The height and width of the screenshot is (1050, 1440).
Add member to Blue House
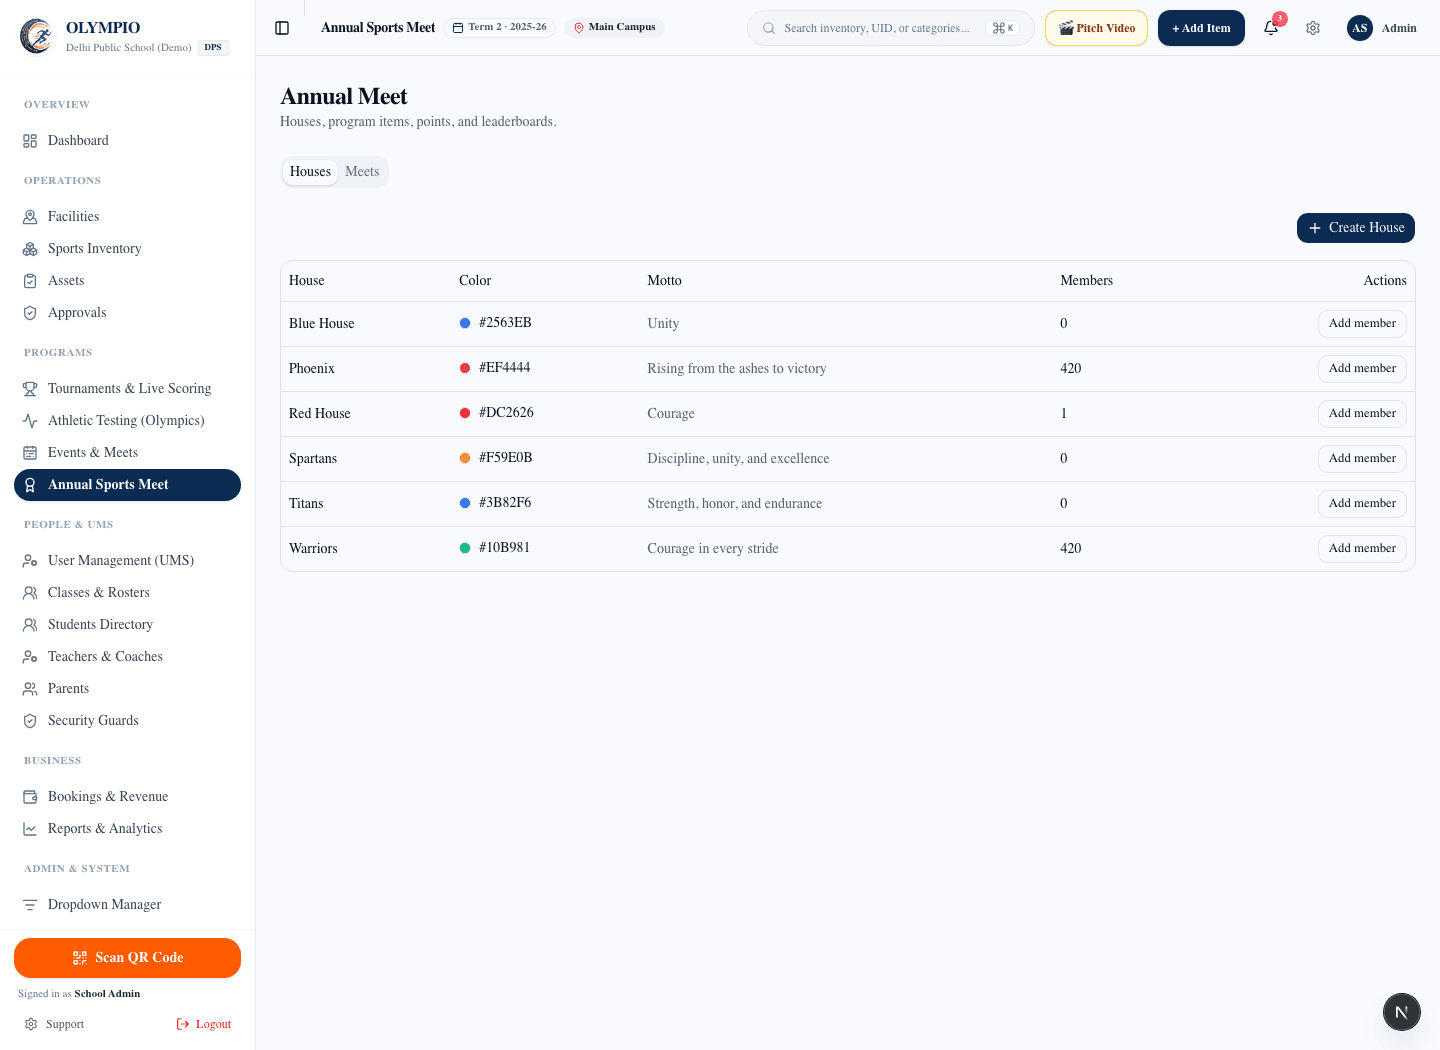pyautogui.click(x=1362, y=324)
